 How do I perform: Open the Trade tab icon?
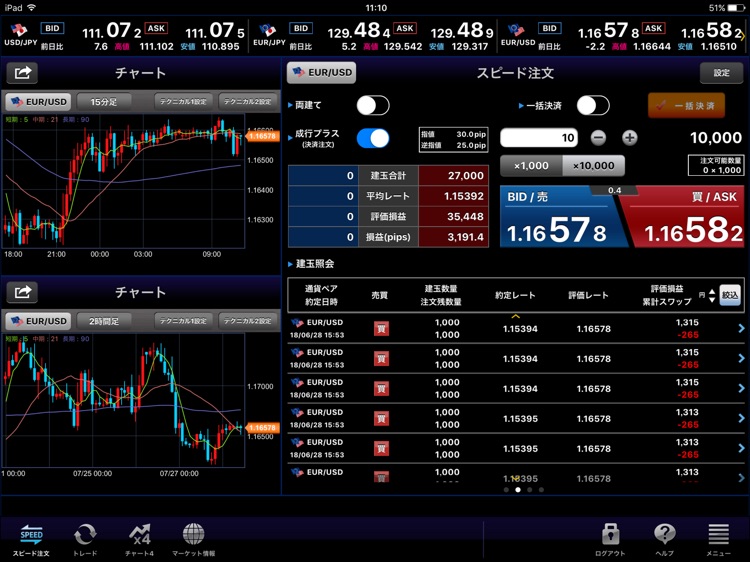85,540
